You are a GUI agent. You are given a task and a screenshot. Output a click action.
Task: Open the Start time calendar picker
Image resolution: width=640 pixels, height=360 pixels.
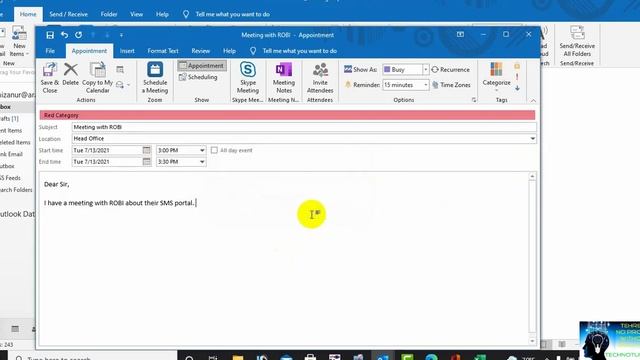tap(147, 150)
